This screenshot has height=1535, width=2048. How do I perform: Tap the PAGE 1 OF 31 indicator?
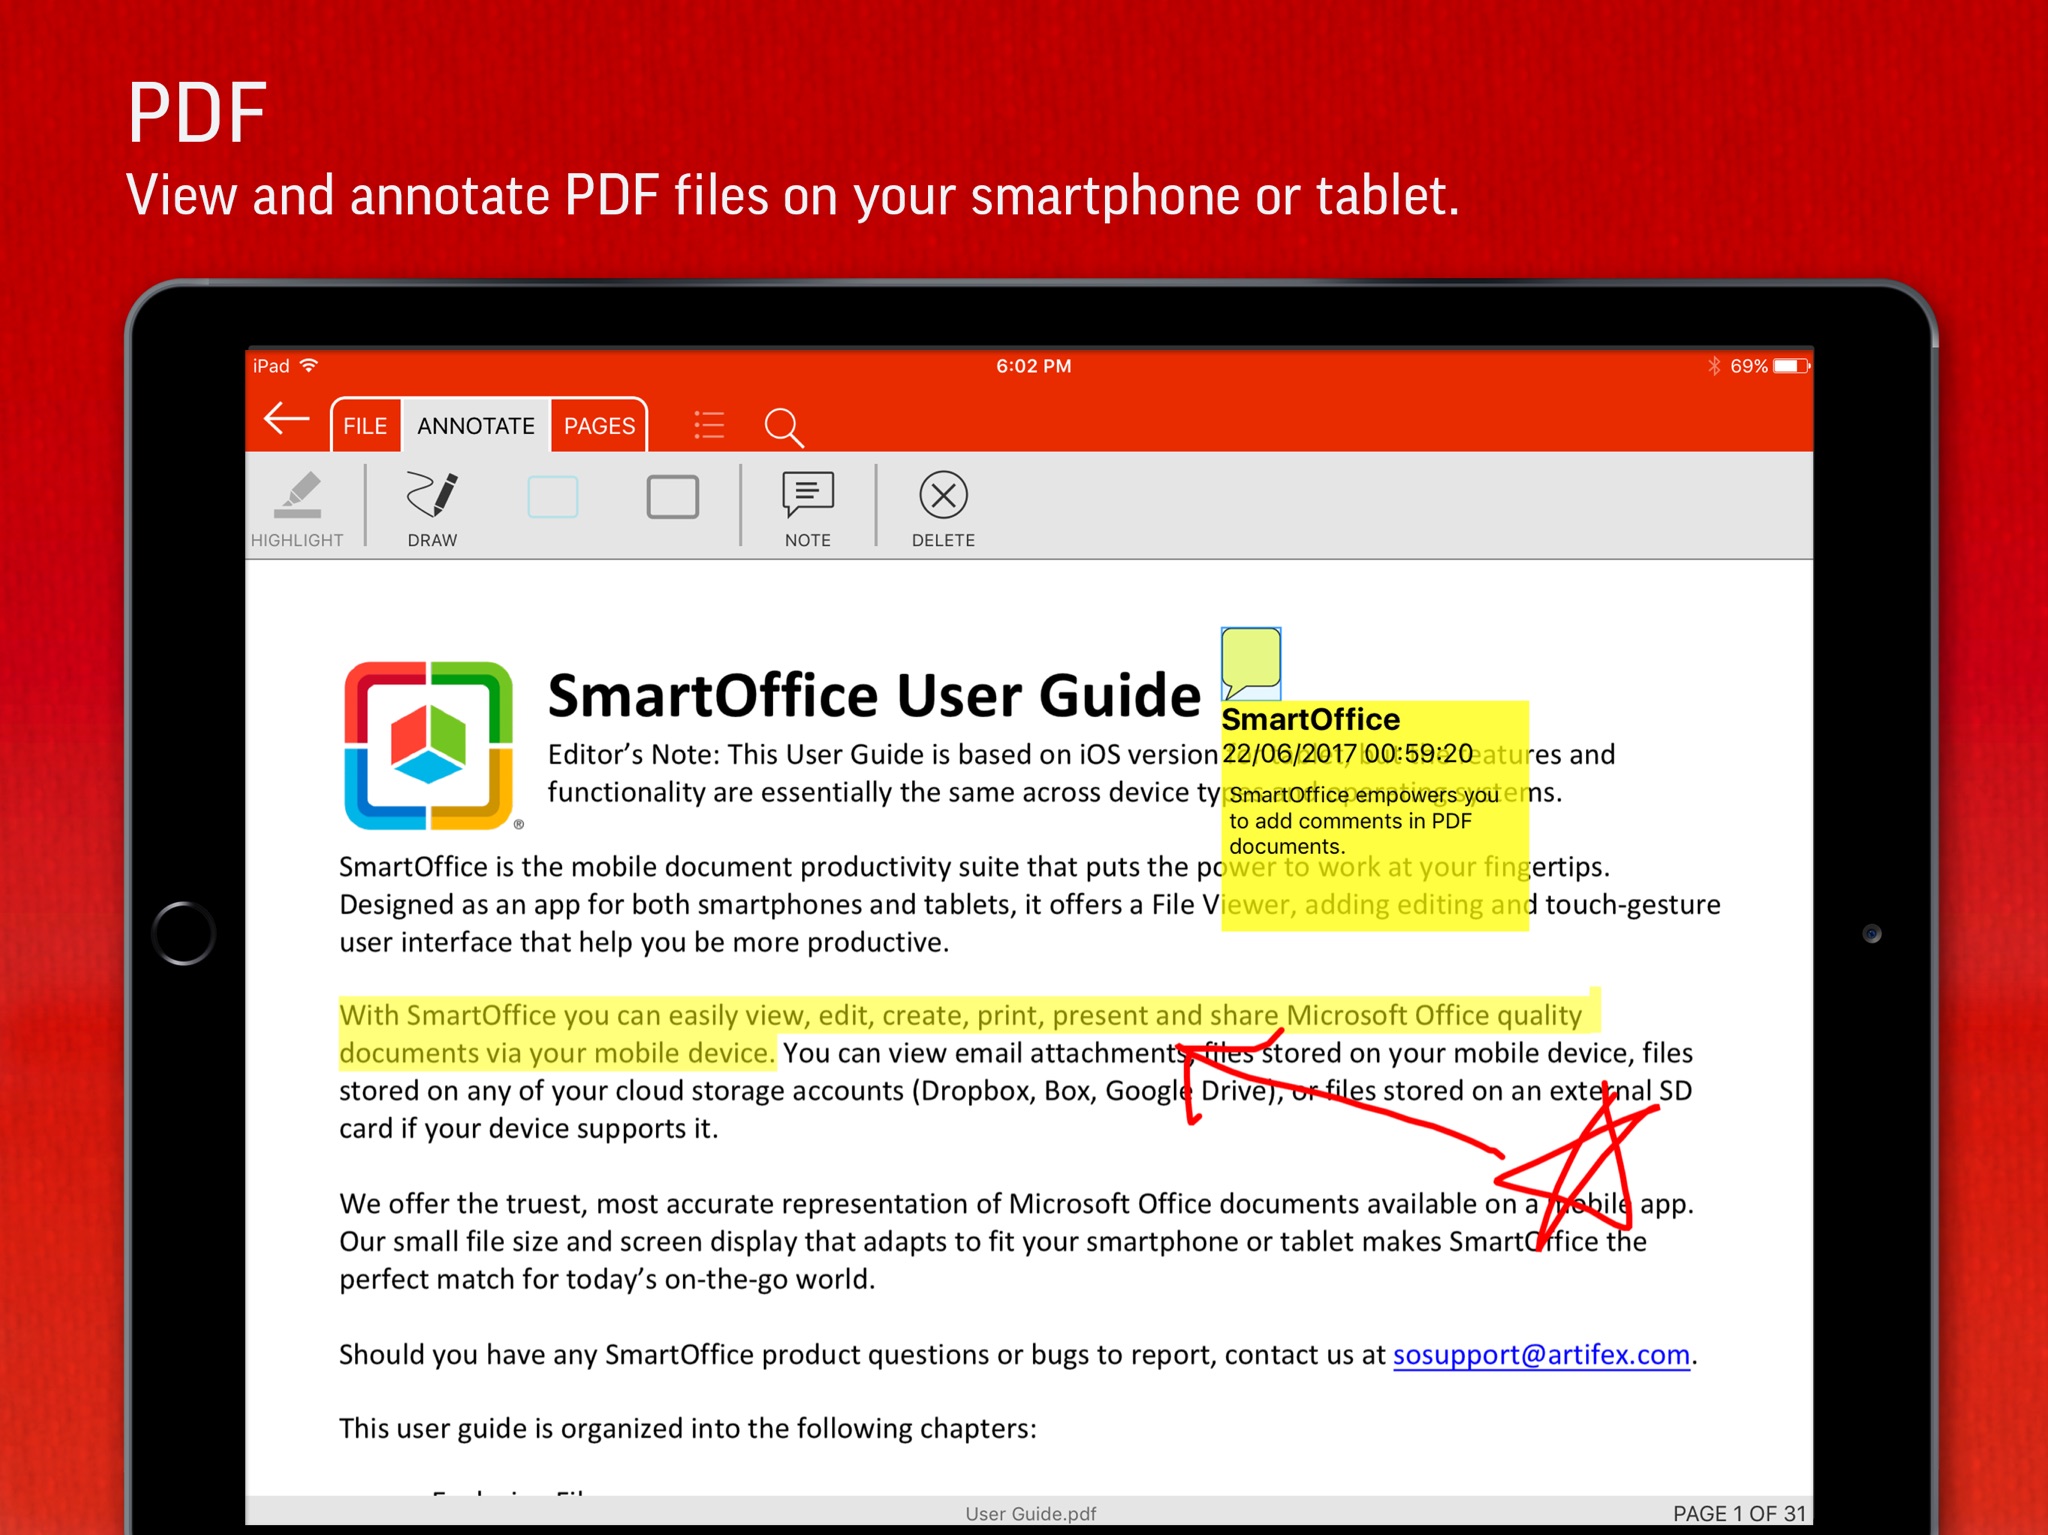point(1739,1513)
